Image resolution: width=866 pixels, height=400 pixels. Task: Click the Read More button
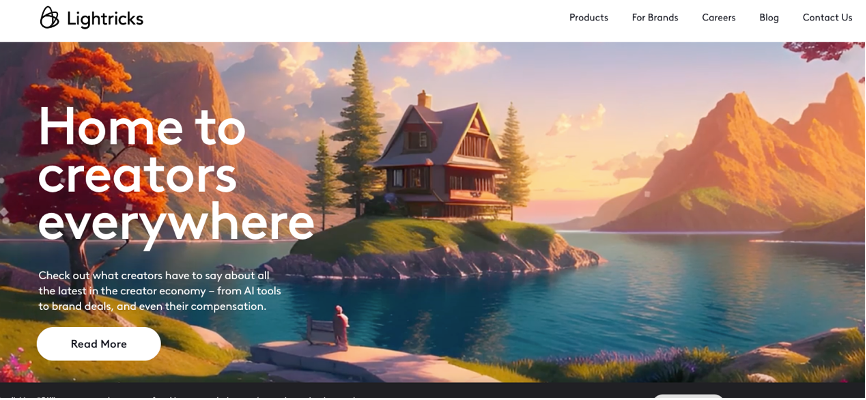[99, 344]
